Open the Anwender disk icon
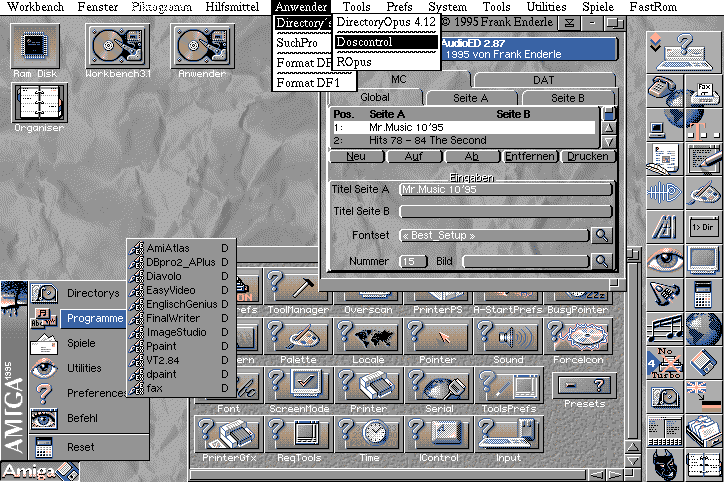Viewport: 724px width, 482px height. (x=202, y=46)
